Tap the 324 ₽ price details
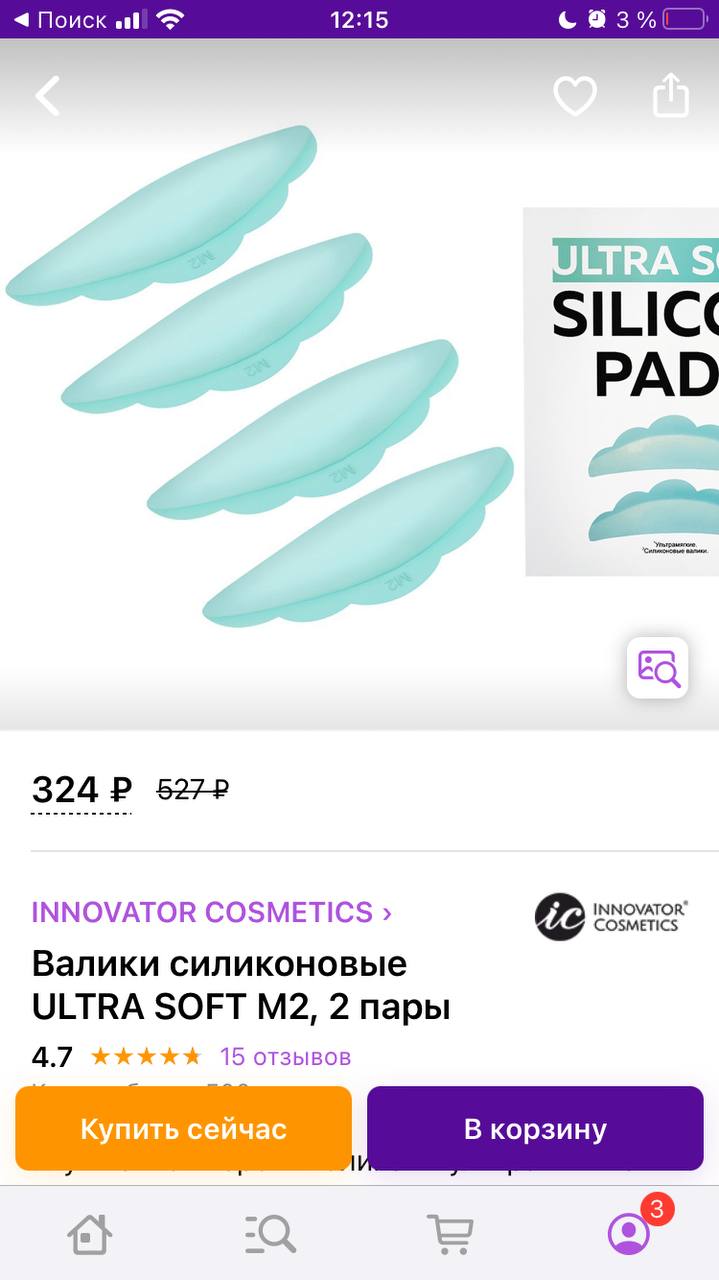 (82, 790)
